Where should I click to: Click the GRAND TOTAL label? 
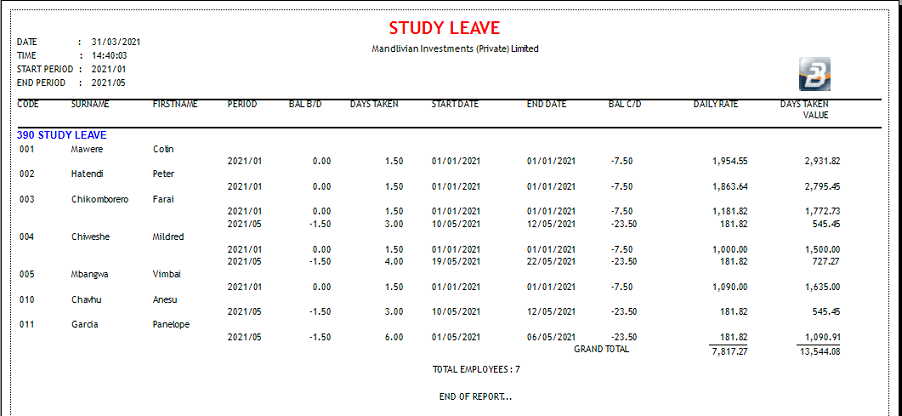[x=602, y=349]
